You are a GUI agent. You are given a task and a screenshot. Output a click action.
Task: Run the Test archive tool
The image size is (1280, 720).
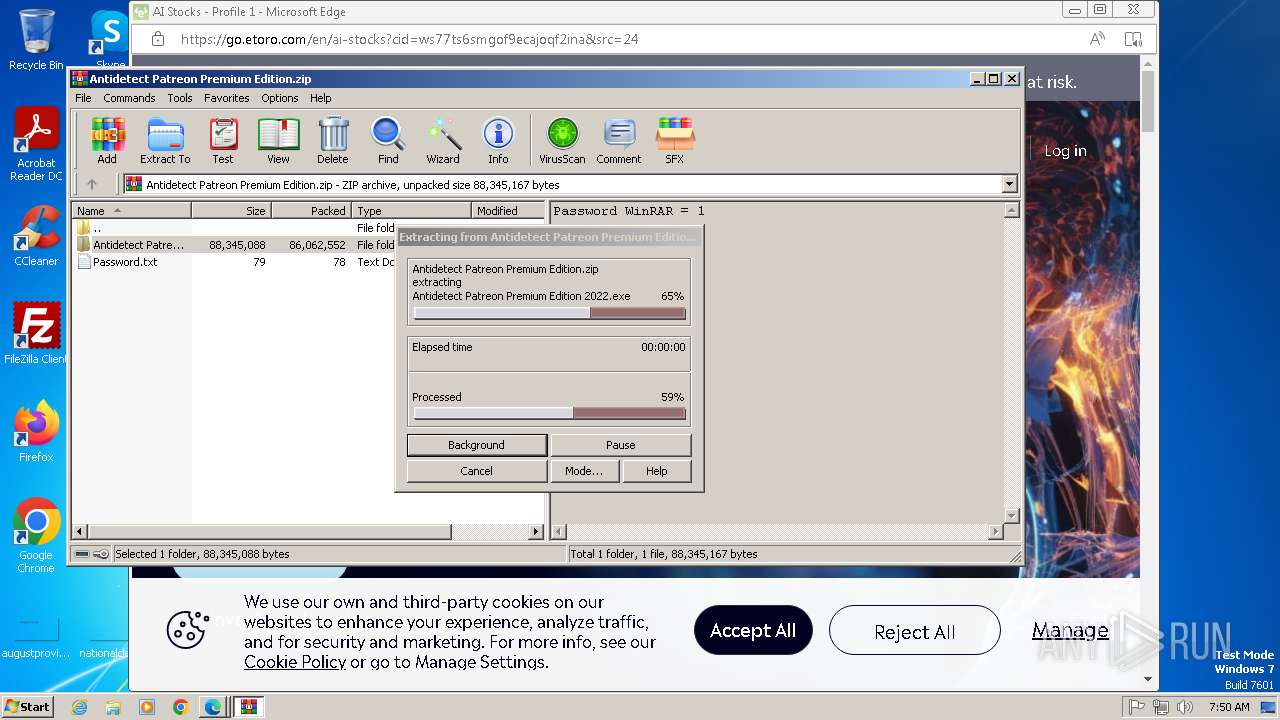click(223, 141)
